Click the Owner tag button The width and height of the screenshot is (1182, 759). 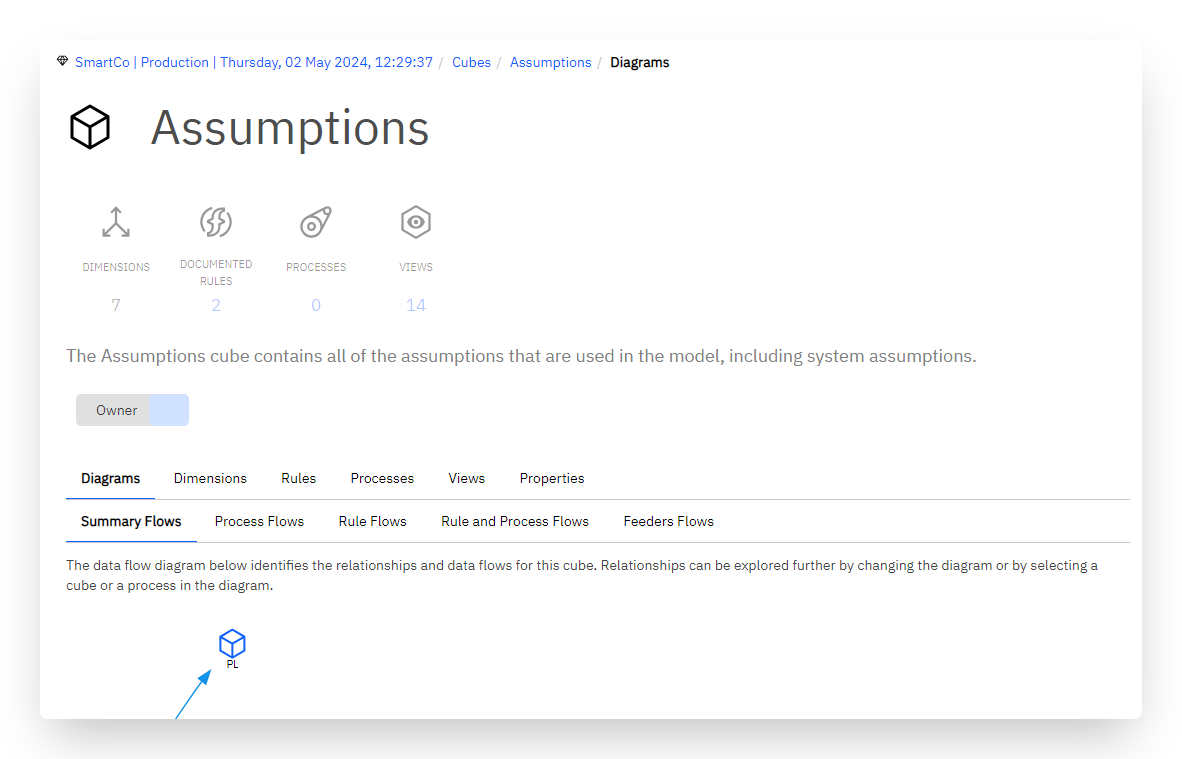pyautogui.click(x=132, y=410)
